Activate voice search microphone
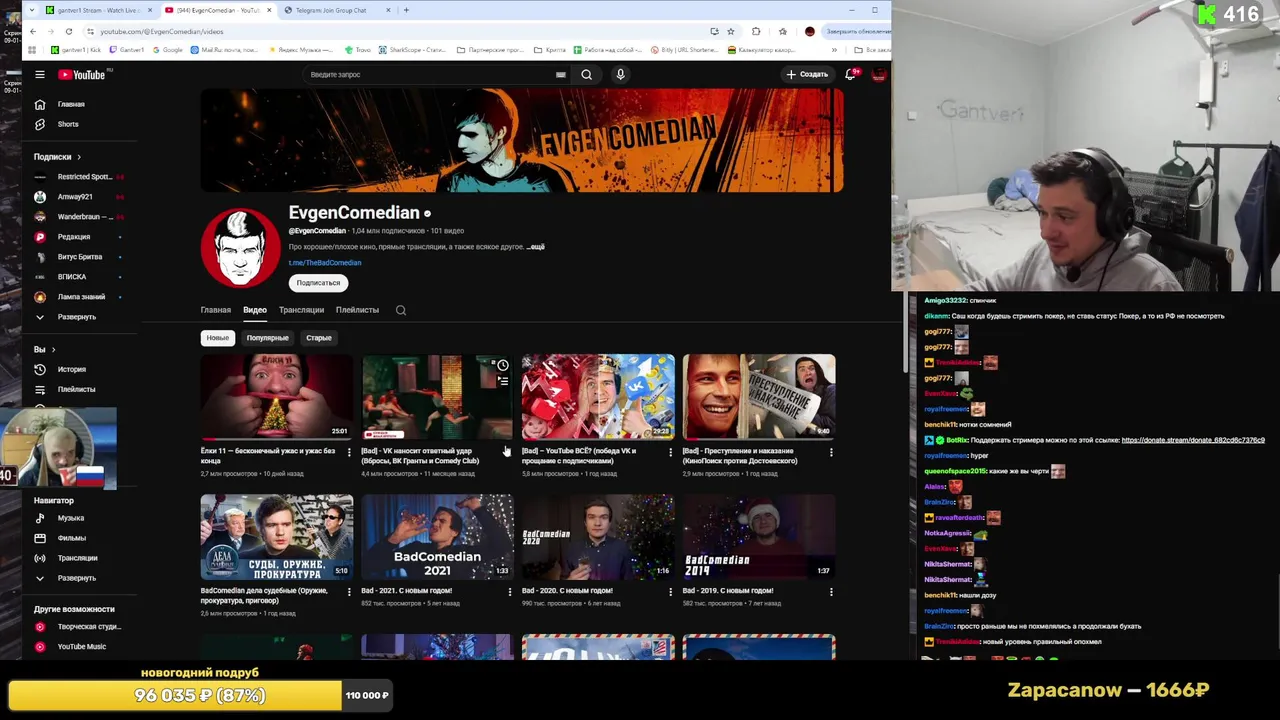 620,74
